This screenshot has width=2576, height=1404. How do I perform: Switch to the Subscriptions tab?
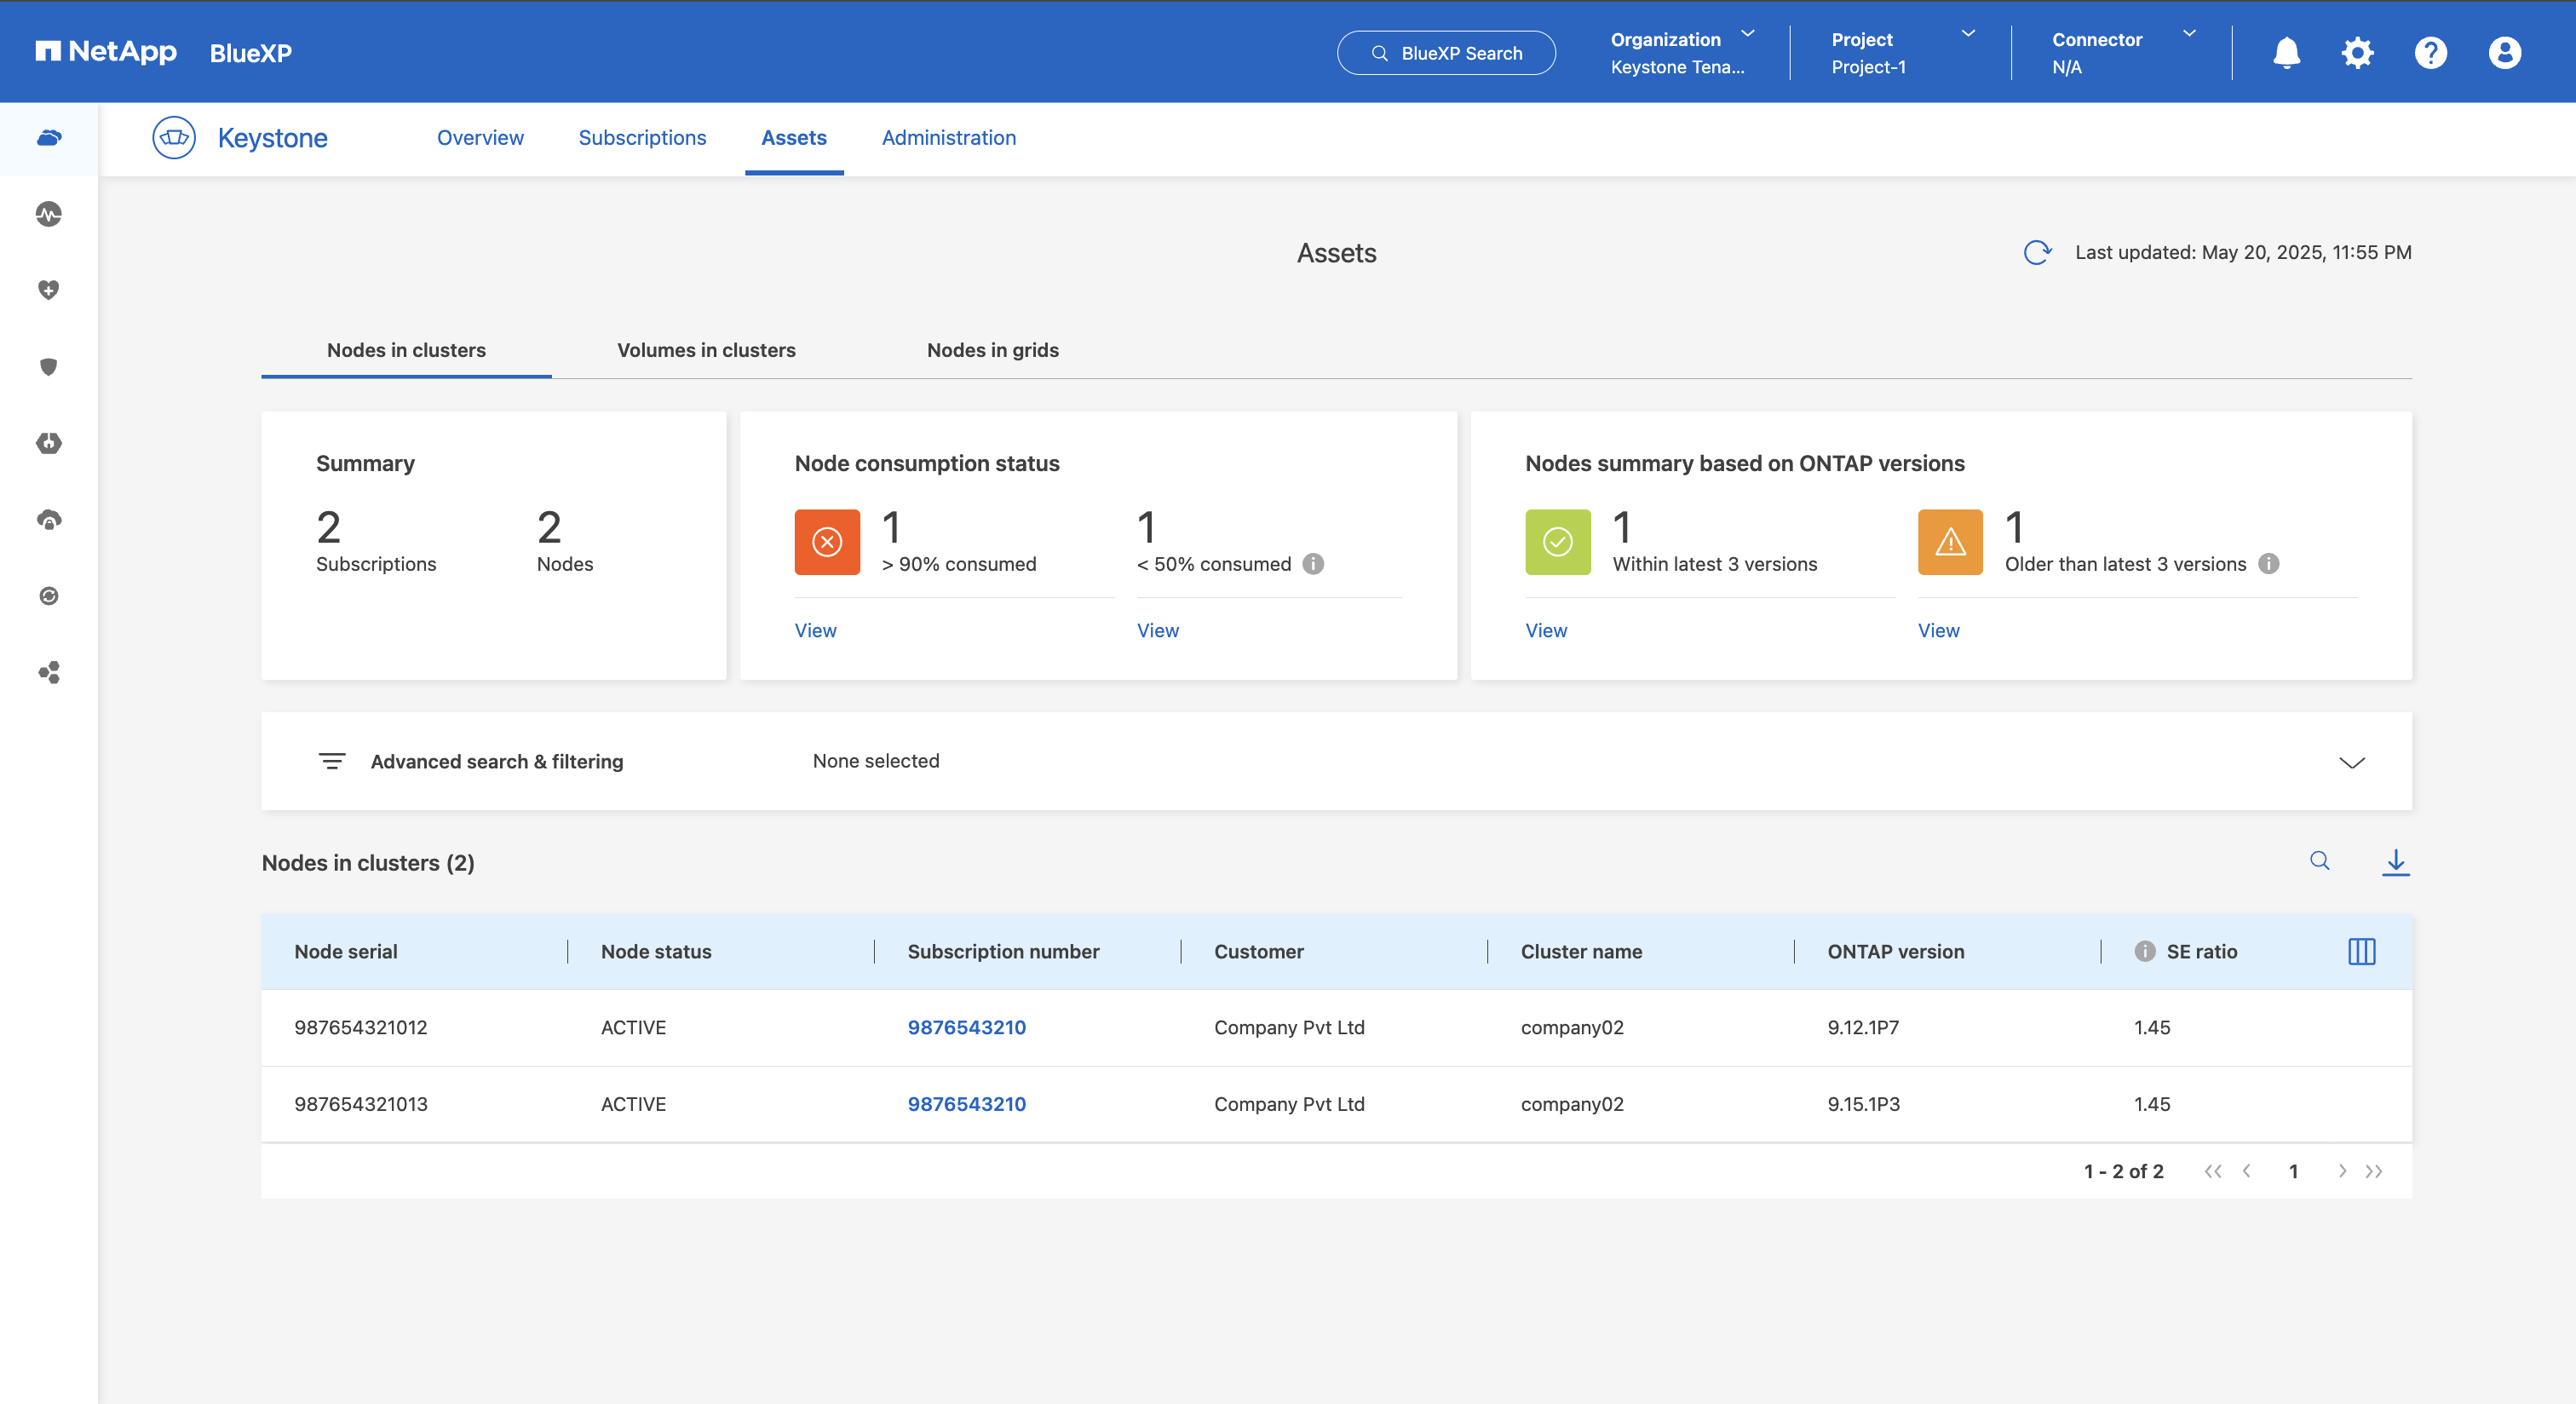tap(642, 138)
